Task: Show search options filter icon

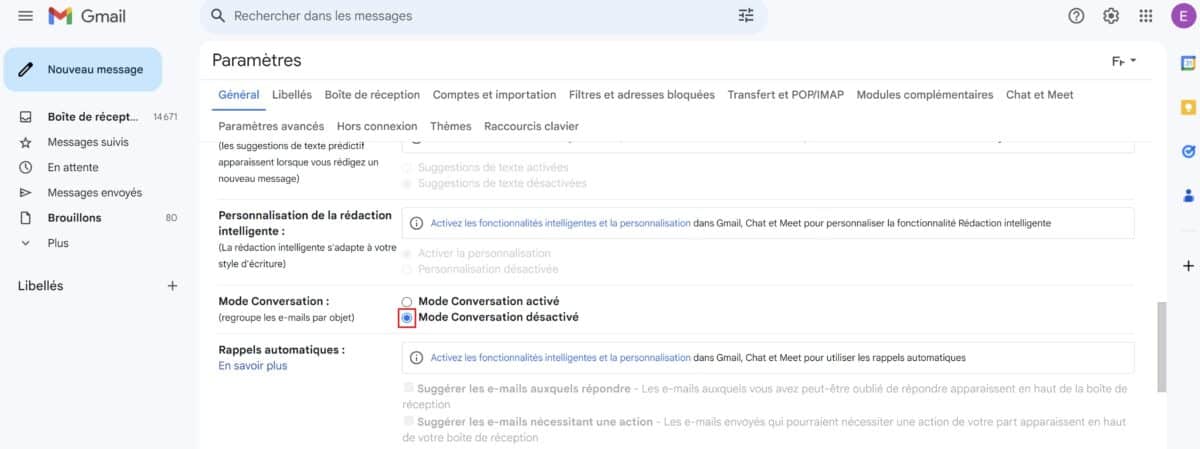Action: coord(746,16)
